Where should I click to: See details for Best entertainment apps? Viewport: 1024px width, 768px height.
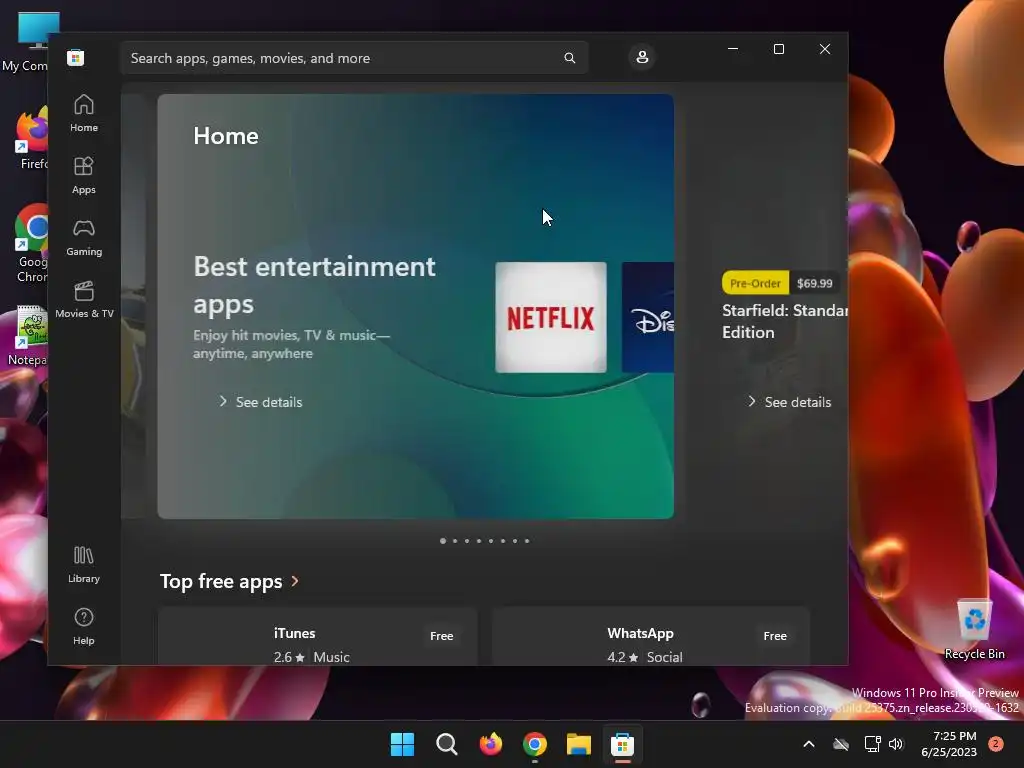point(261,402)
